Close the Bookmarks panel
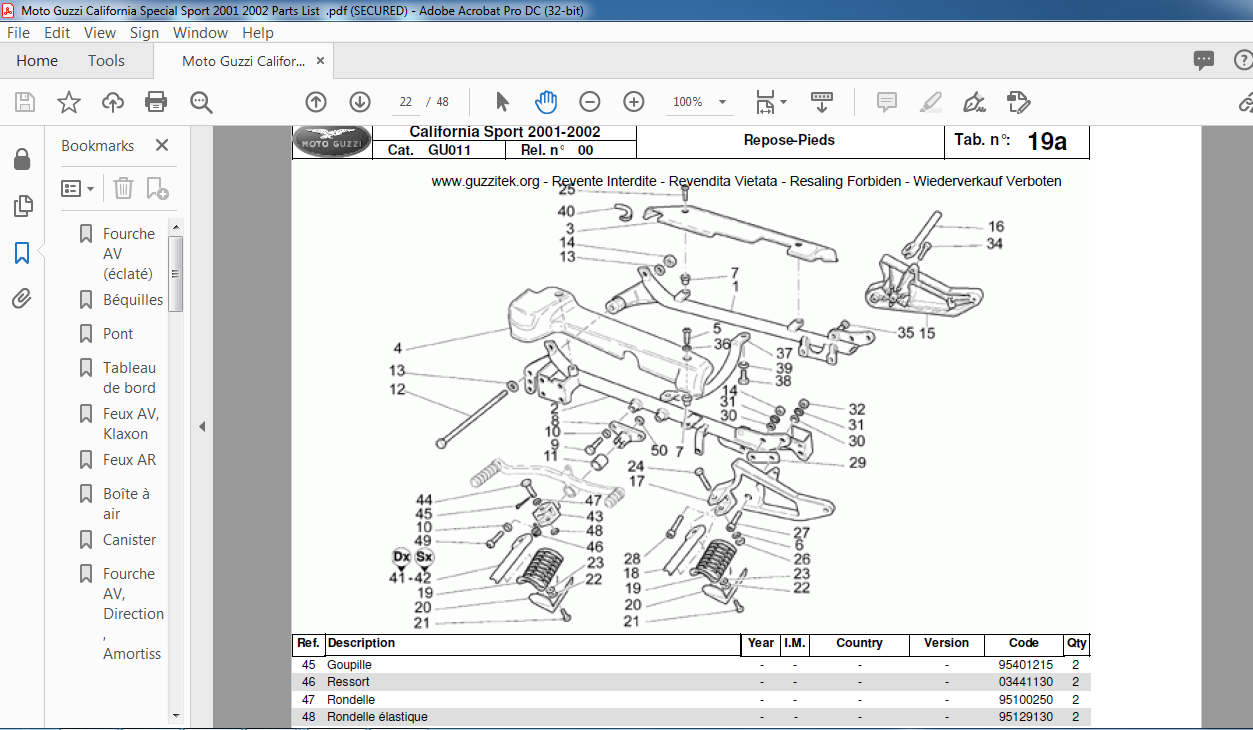Screen dimensions: 1253x730 click(162, 145)
